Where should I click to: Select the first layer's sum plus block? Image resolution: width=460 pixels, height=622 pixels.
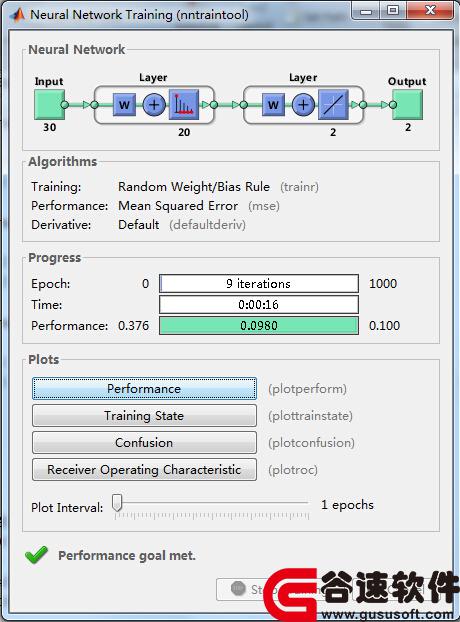(154, 105)
